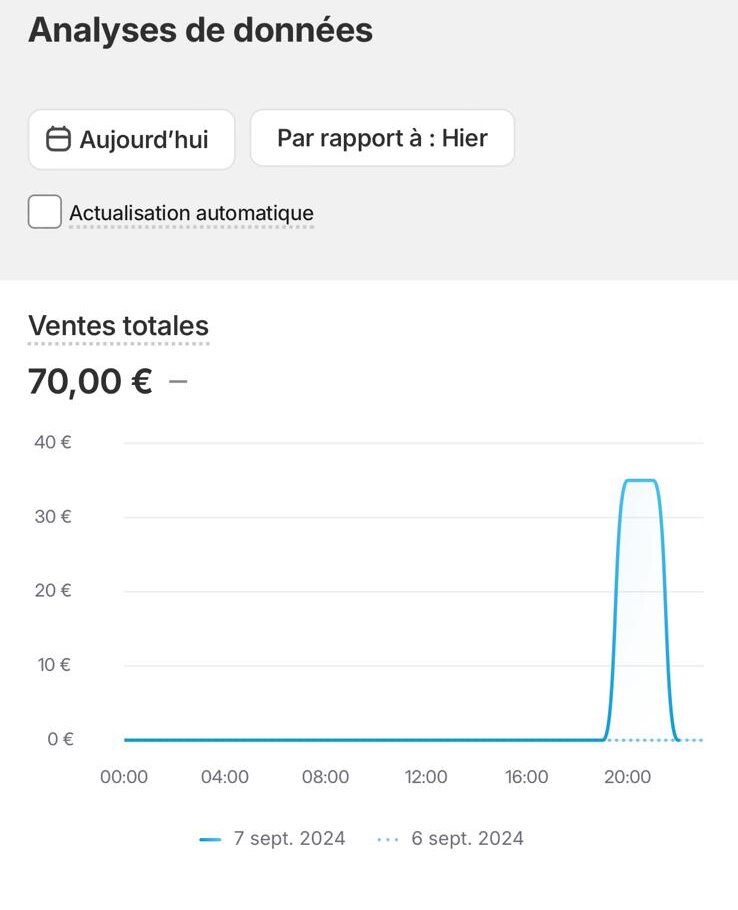Click the sales peak on the chart

click(639, 481)
